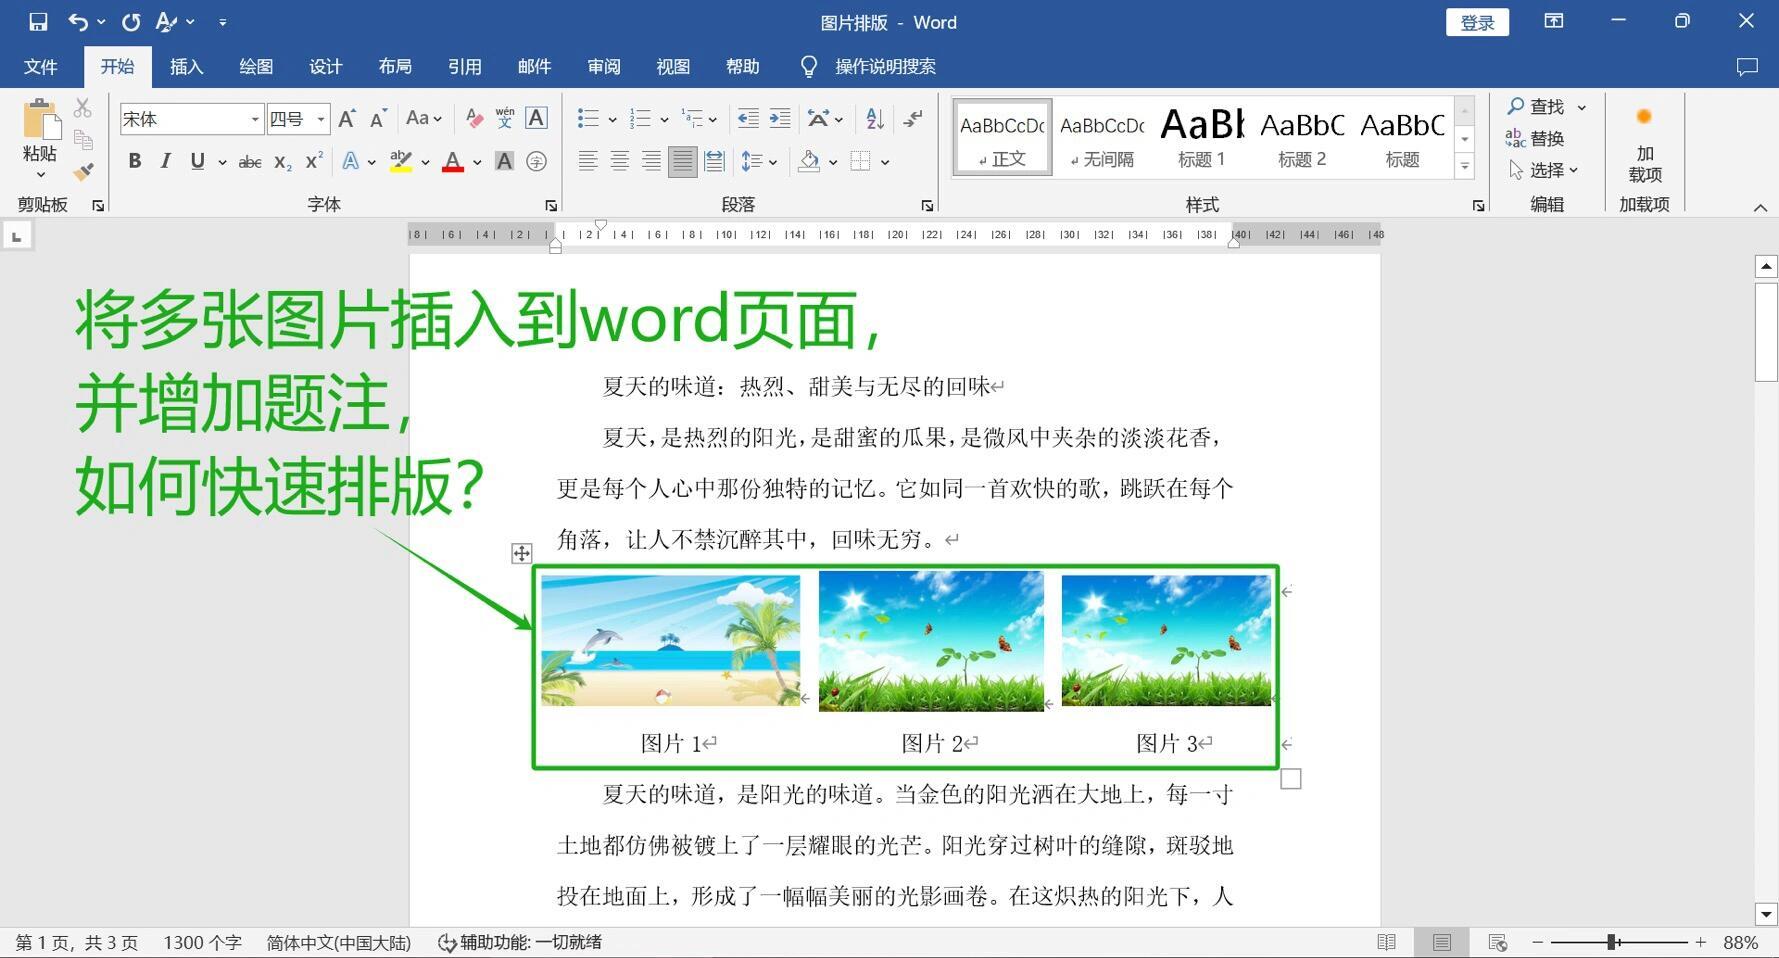Expand the styles gallery
This screenshot has width=1779, height=958.
coord(1465,166)
